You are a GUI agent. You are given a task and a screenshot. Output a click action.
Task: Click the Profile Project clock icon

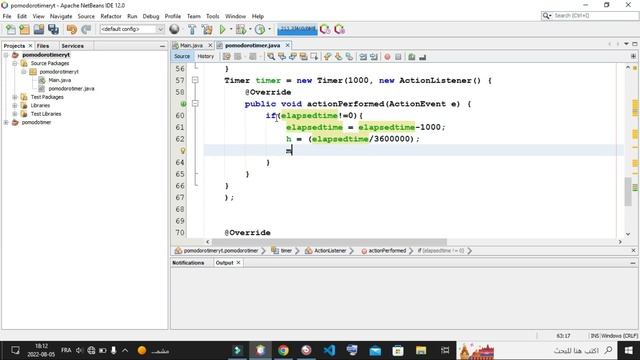[260, 29]
